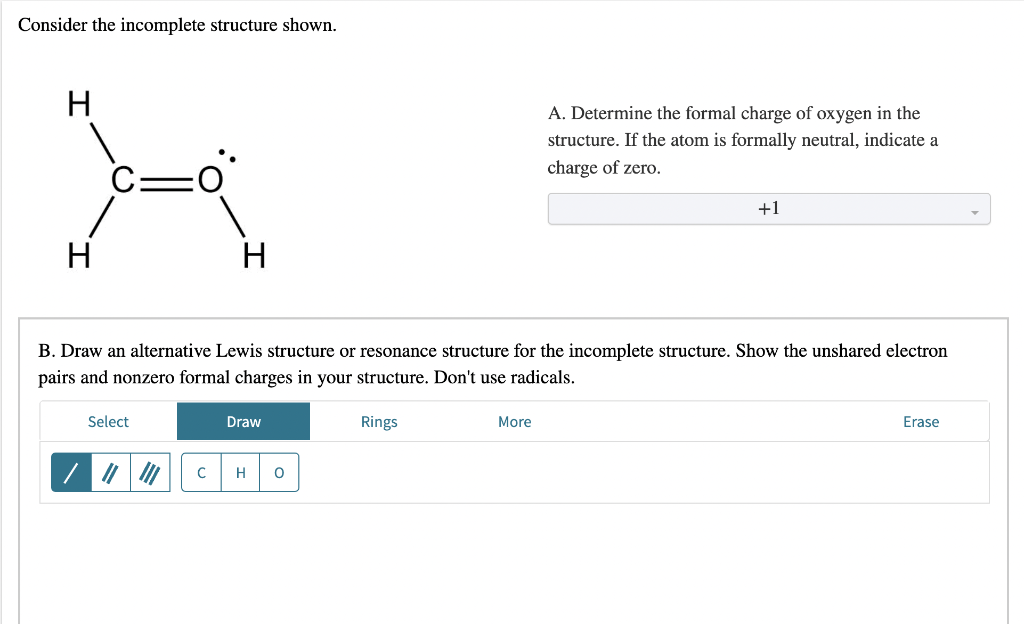Image resolution: width=1024 pixels, height=624 pixels.
Task: Click the +1 charge answer field
Action: coord(768,208)
